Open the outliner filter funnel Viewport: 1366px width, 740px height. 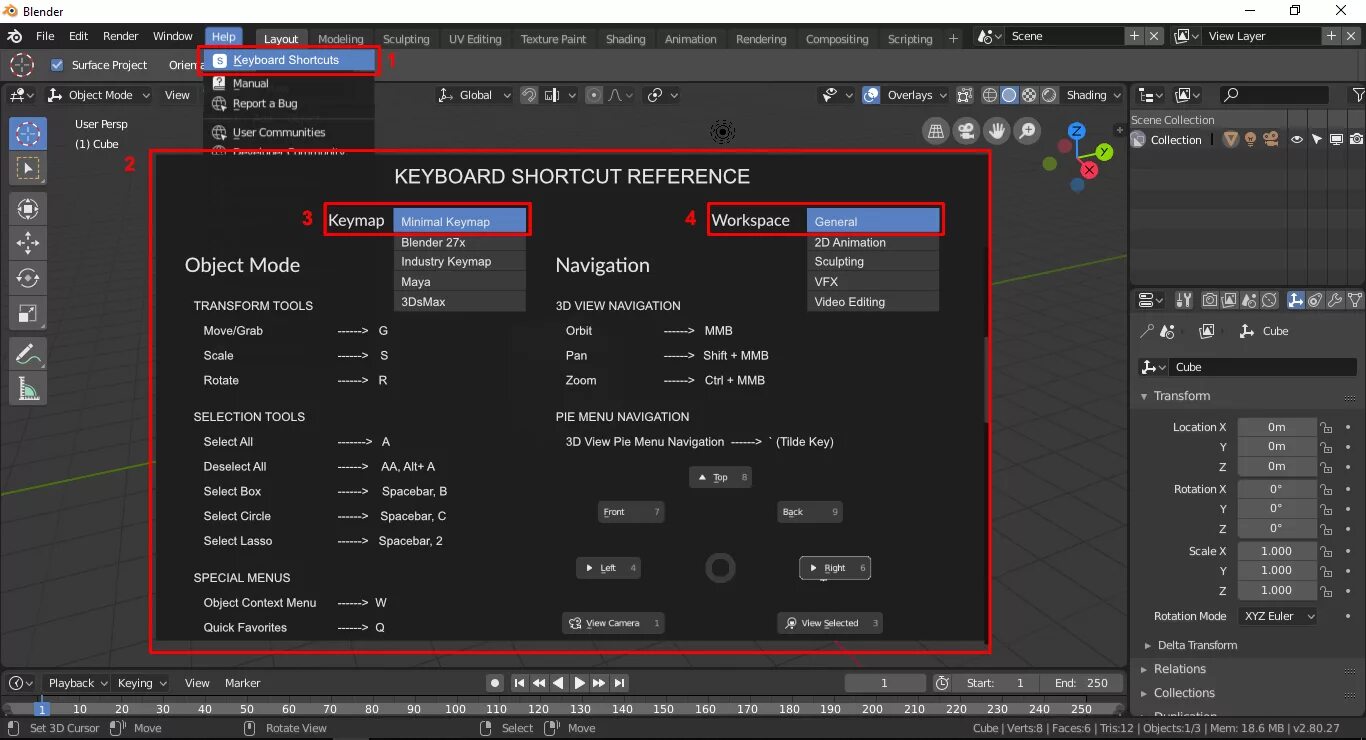click(x=1358, y=95)
